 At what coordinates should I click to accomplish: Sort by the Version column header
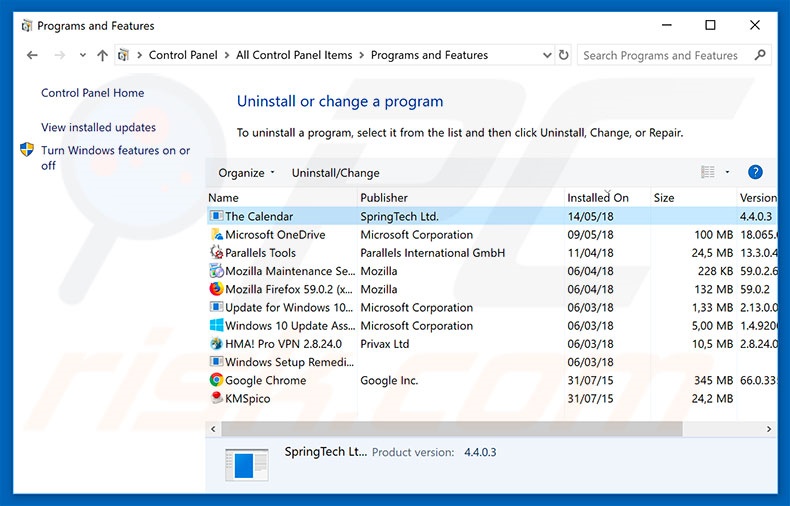(758, 198)
